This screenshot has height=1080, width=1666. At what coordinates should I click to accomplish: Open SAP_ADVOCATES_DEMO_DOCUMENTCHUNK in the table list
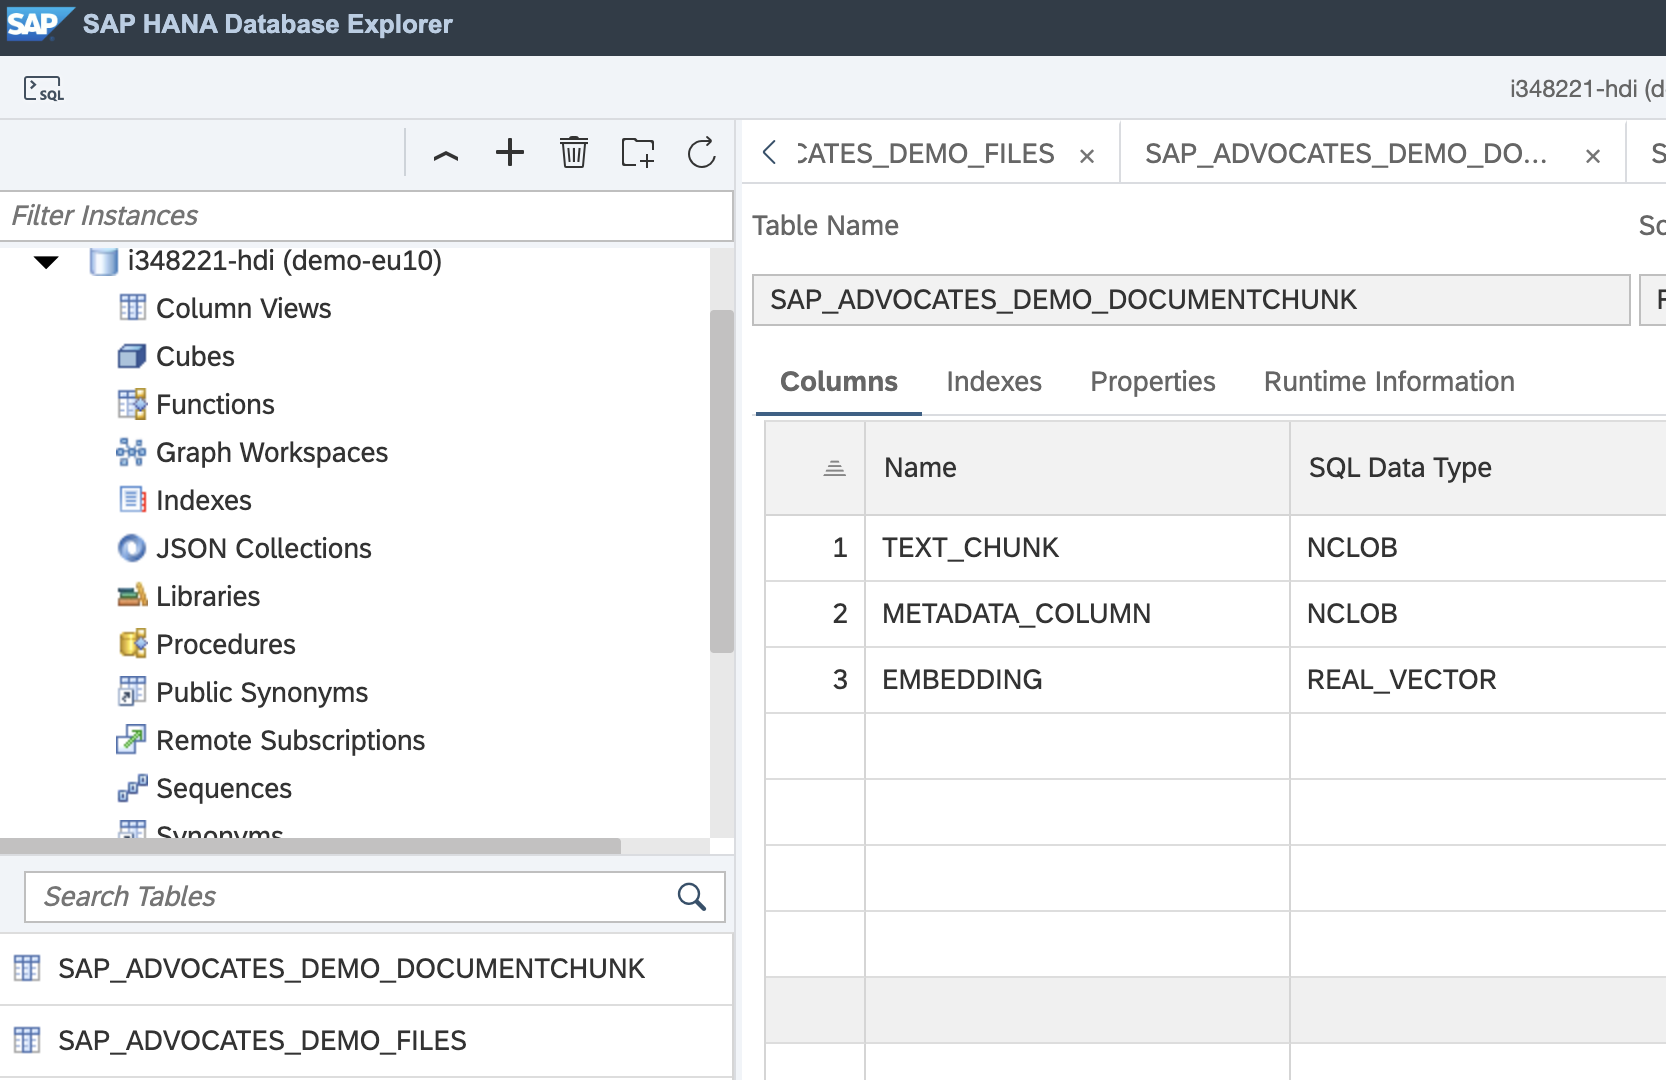click(366, 968)
